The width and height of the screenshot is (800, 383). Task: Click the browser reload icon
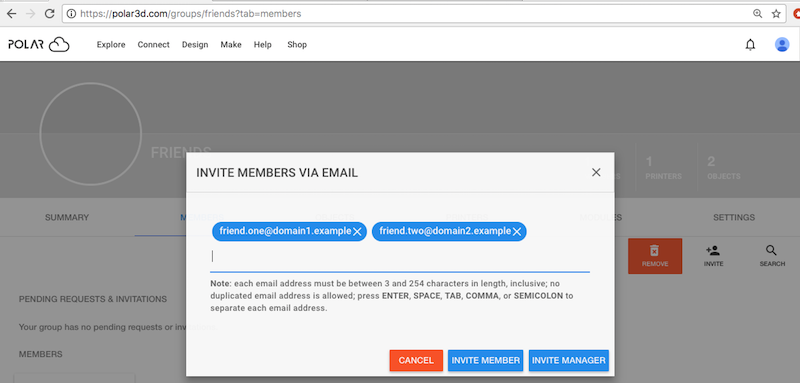49,14
